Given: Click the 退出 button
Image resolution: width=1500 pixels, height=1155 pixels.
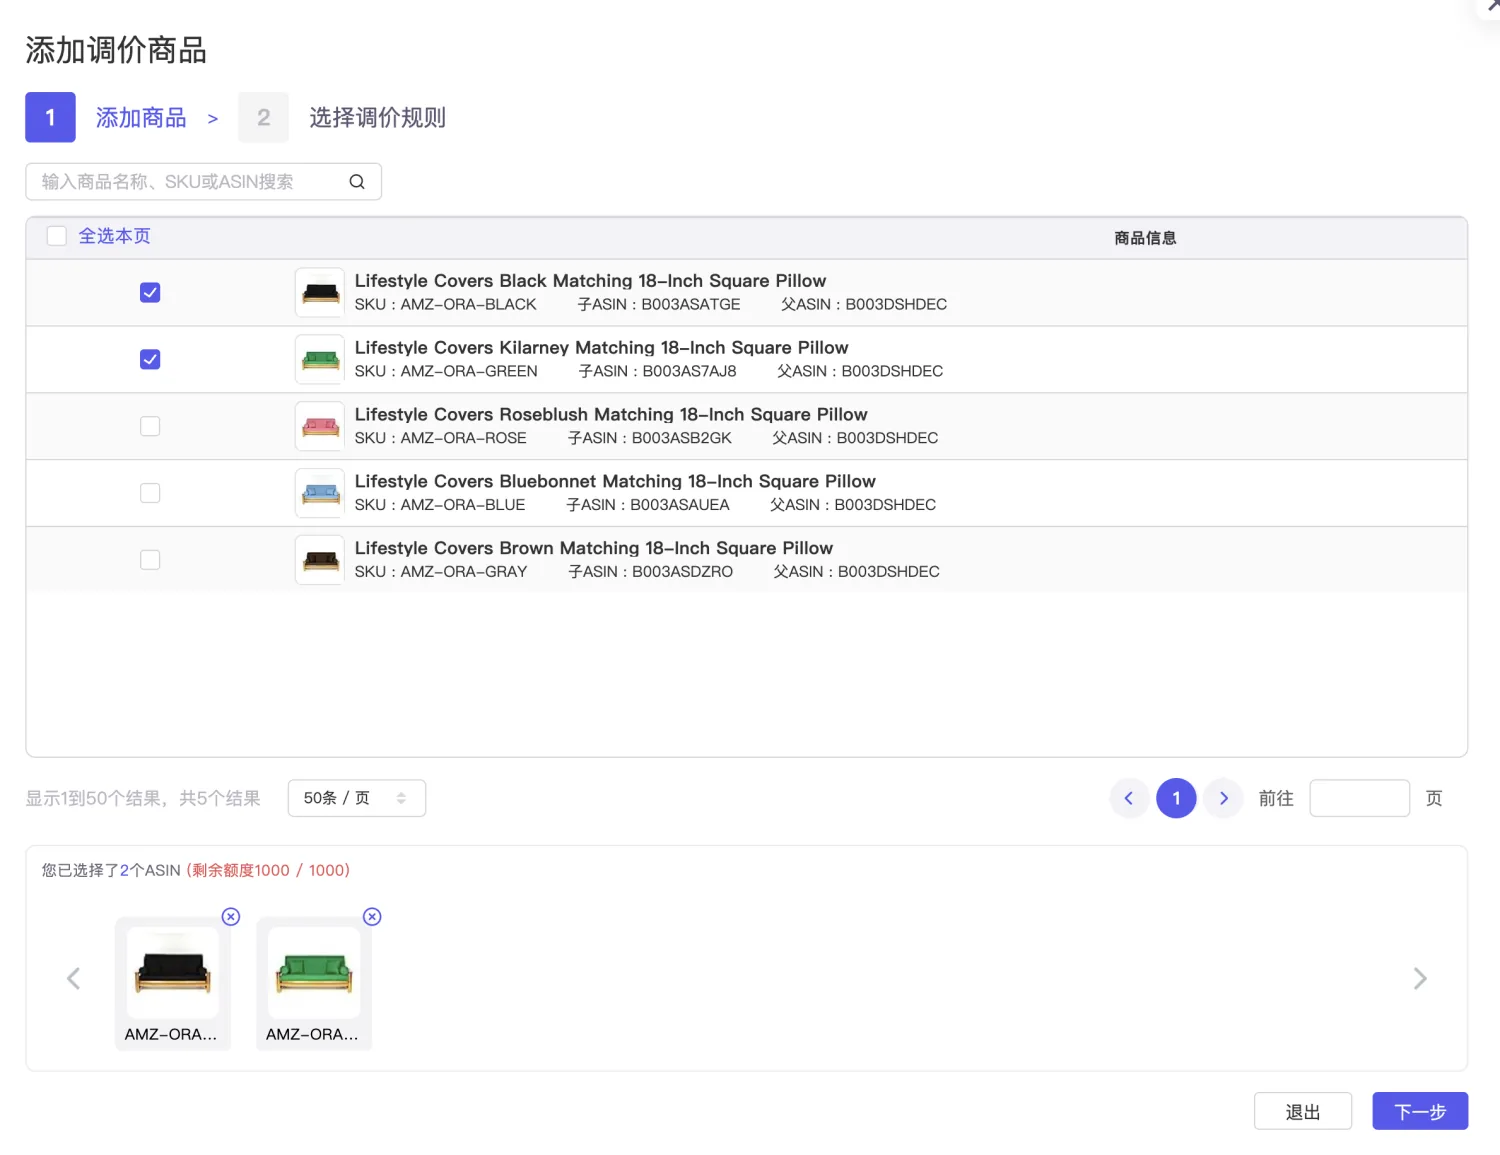Looking at the screenshot, I should click(x=1303, y=1111).
